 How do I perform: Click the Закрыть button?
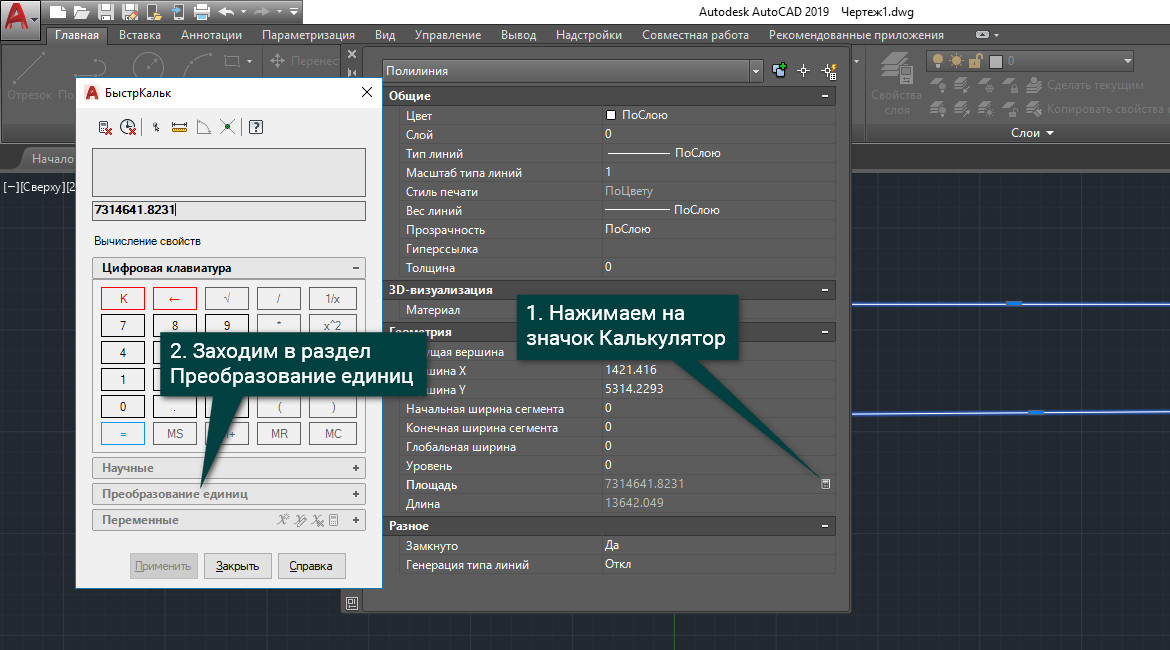(x=238, y=566)
